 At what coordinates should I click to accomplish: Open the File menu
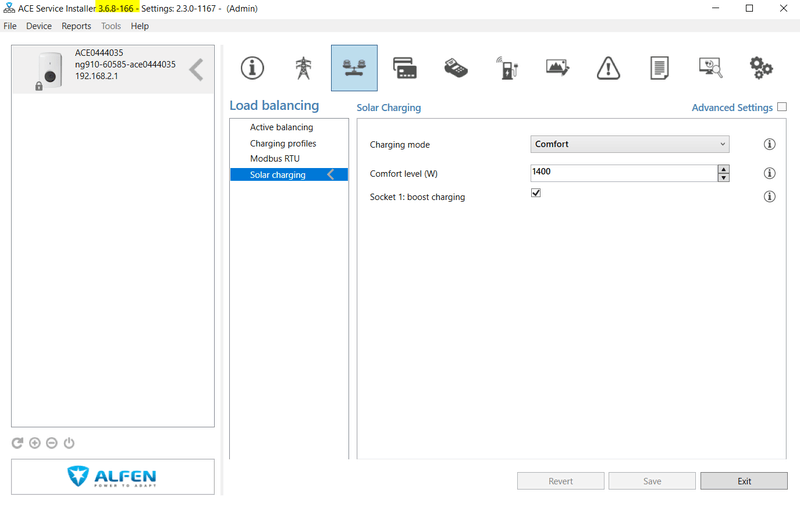(x=10, y=26)
